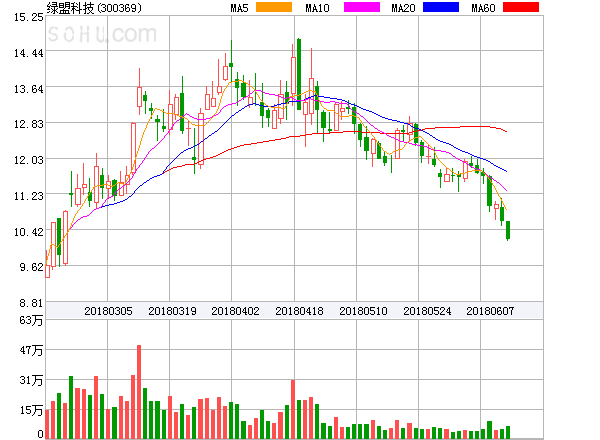Click the 20180319 date label
The width and height of the screenshot is (600, 440).
(x=172, y=311)
